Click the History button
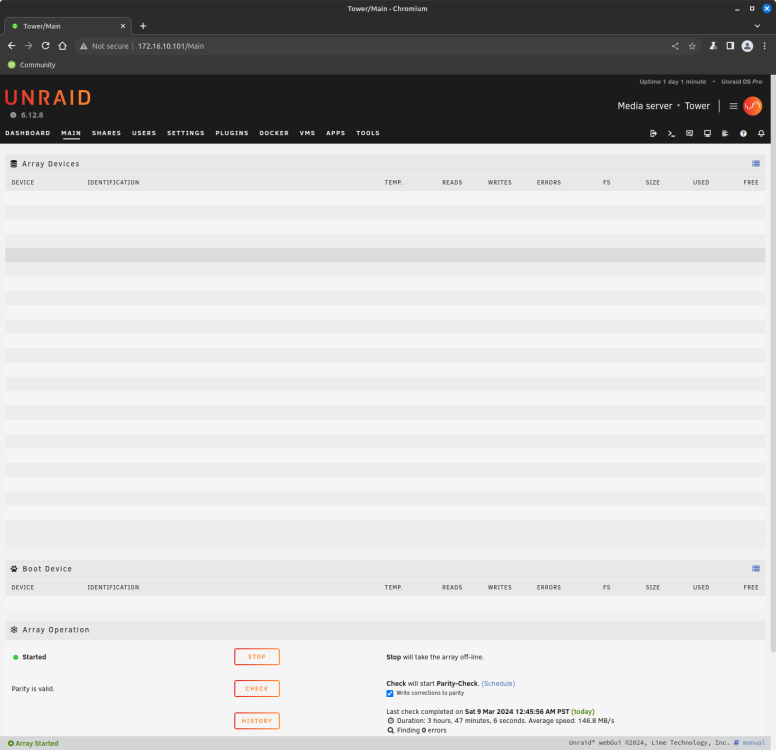The width and height of the screenshot is (776, 750). 257,721
